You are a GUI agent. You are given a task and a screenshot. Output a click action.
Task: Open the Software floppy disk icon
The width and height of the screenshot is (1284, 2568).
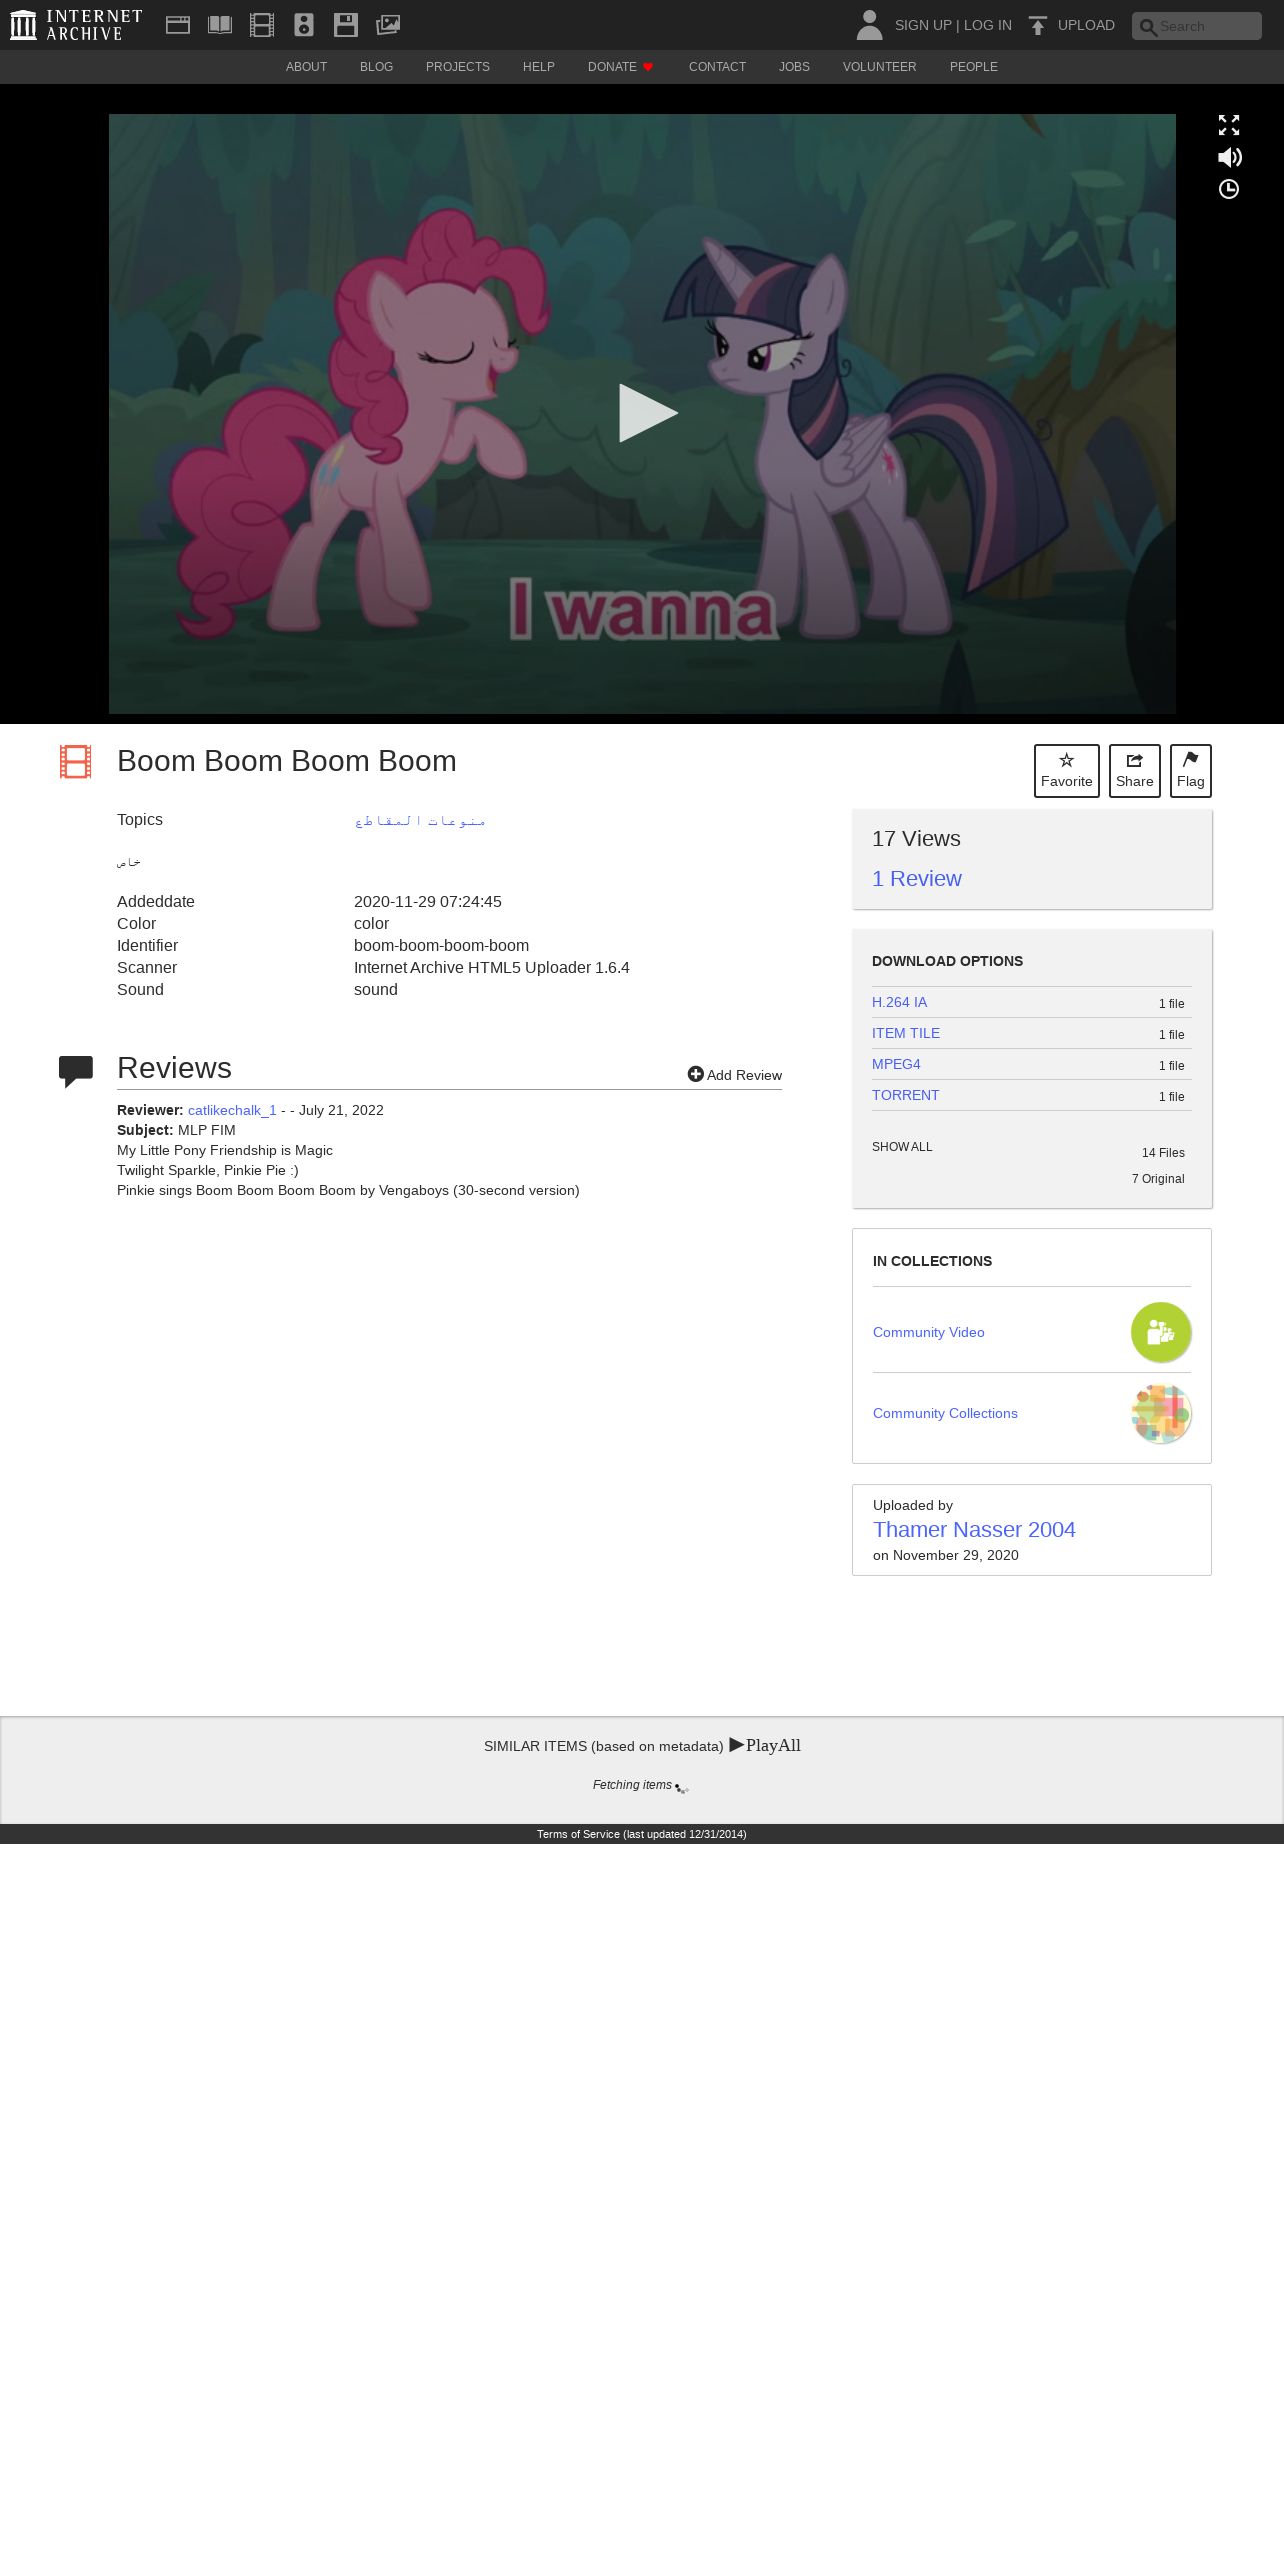pyautogui.click(x=346, y=25)
